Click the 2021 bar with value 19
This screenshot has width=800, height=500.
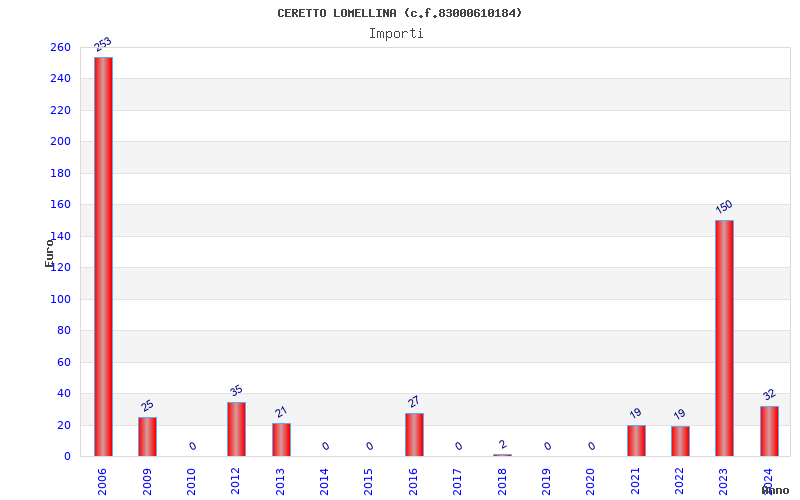tap(636, 441)
